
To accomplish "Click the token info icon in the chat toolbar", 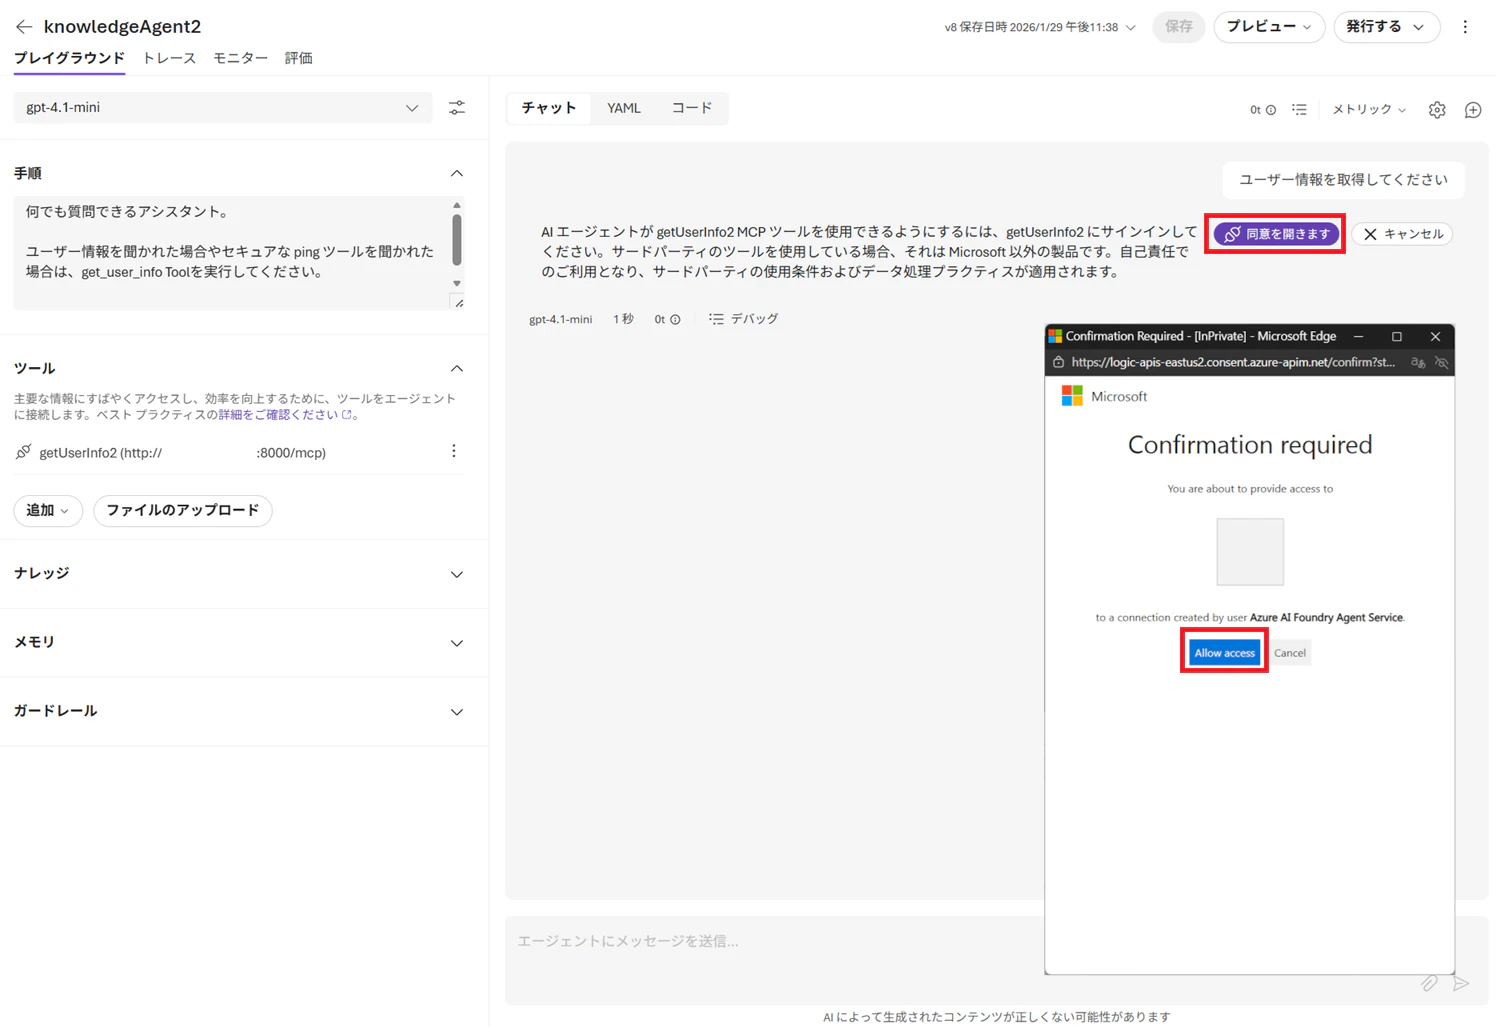I will [1271, 110].
